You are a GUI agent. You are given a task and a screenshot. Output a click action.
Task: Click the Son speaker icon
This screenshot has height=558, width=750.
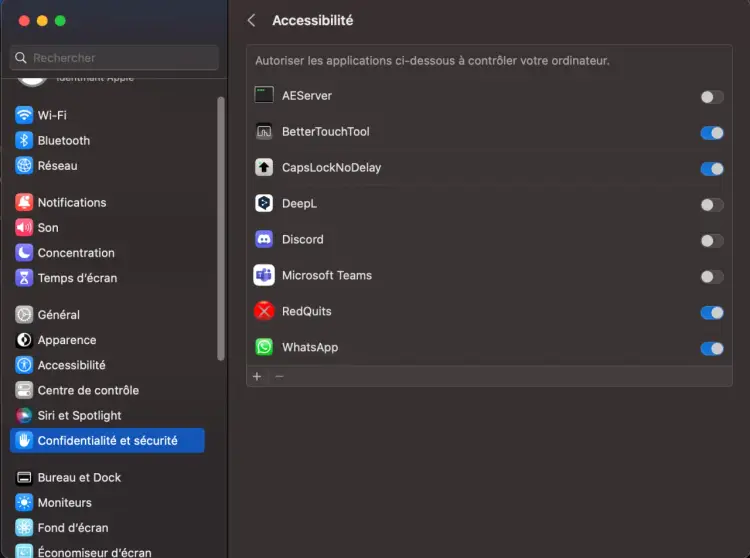(x=24, y=228)
